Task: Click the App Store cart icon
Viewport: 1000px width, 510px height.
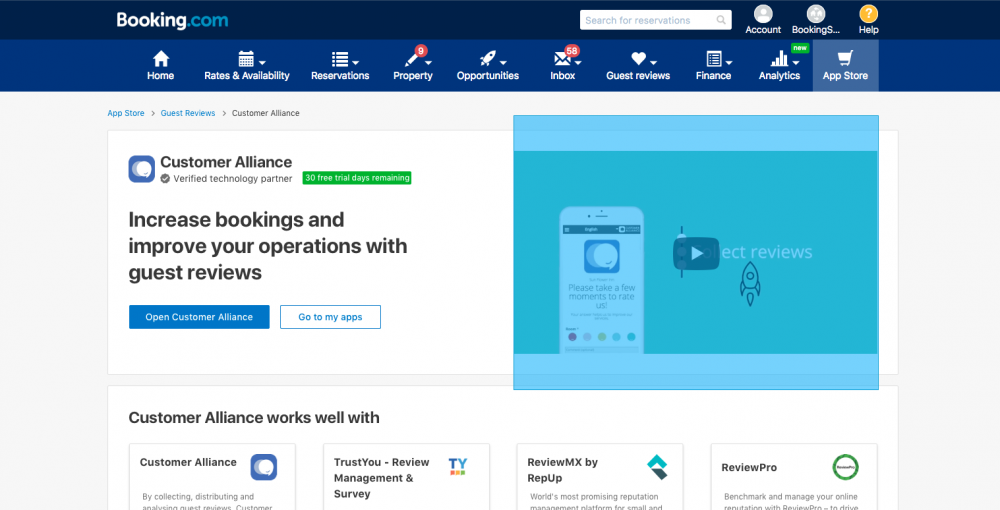Action: click(x=845, y=59)
